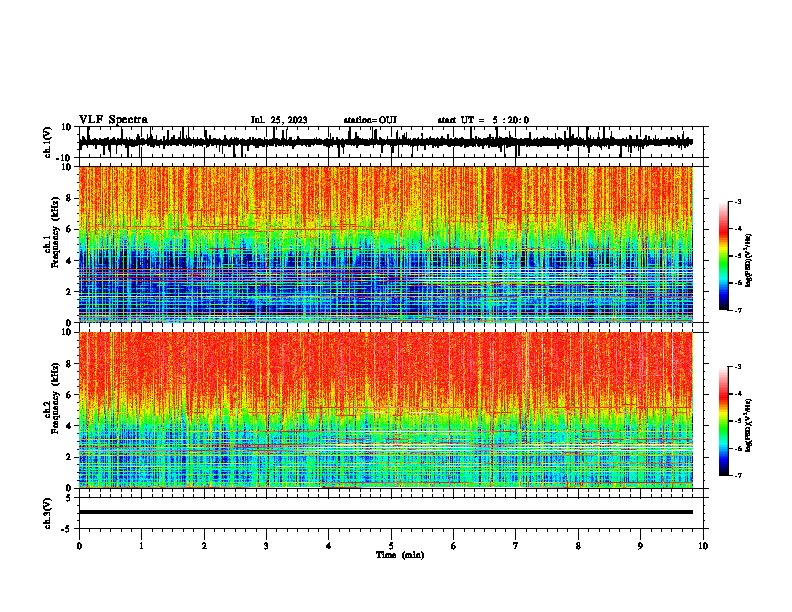The width and height of the screenshot is (792, 612).
Task: Click the "-5" tick on the ch.3(V) axis
Action: (x=67, y=529)
